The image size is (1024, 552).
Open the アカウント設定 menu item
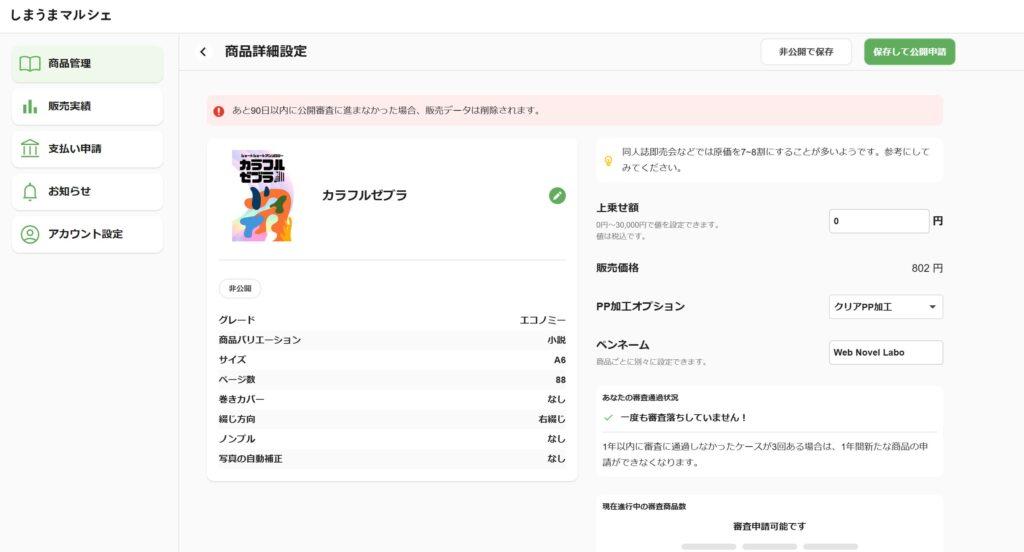pos(88,234)
